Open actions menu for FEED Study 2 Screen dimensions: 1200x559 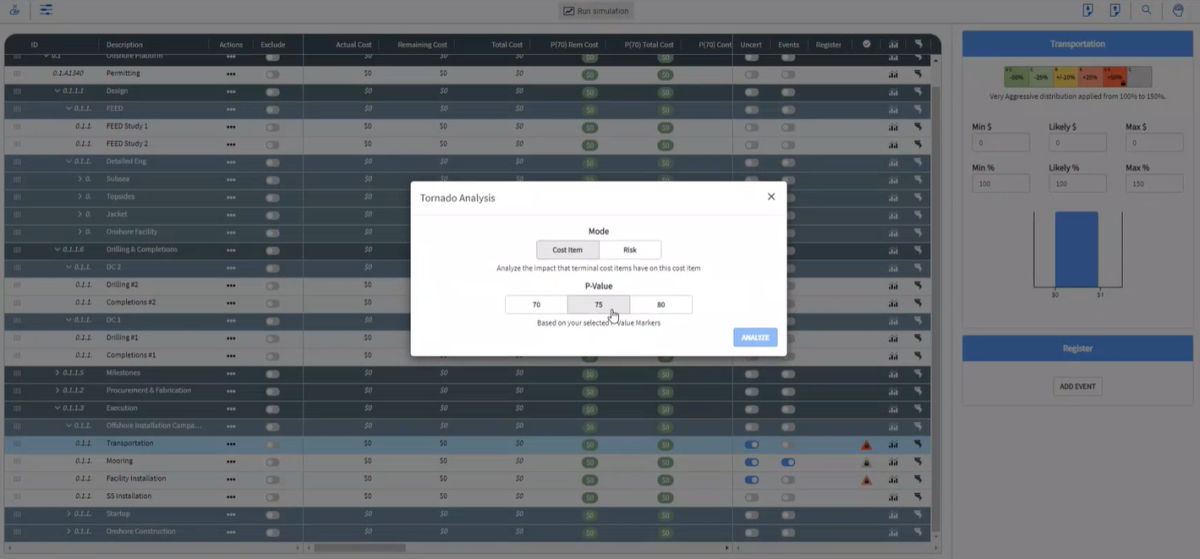click(x=231, y=144)
